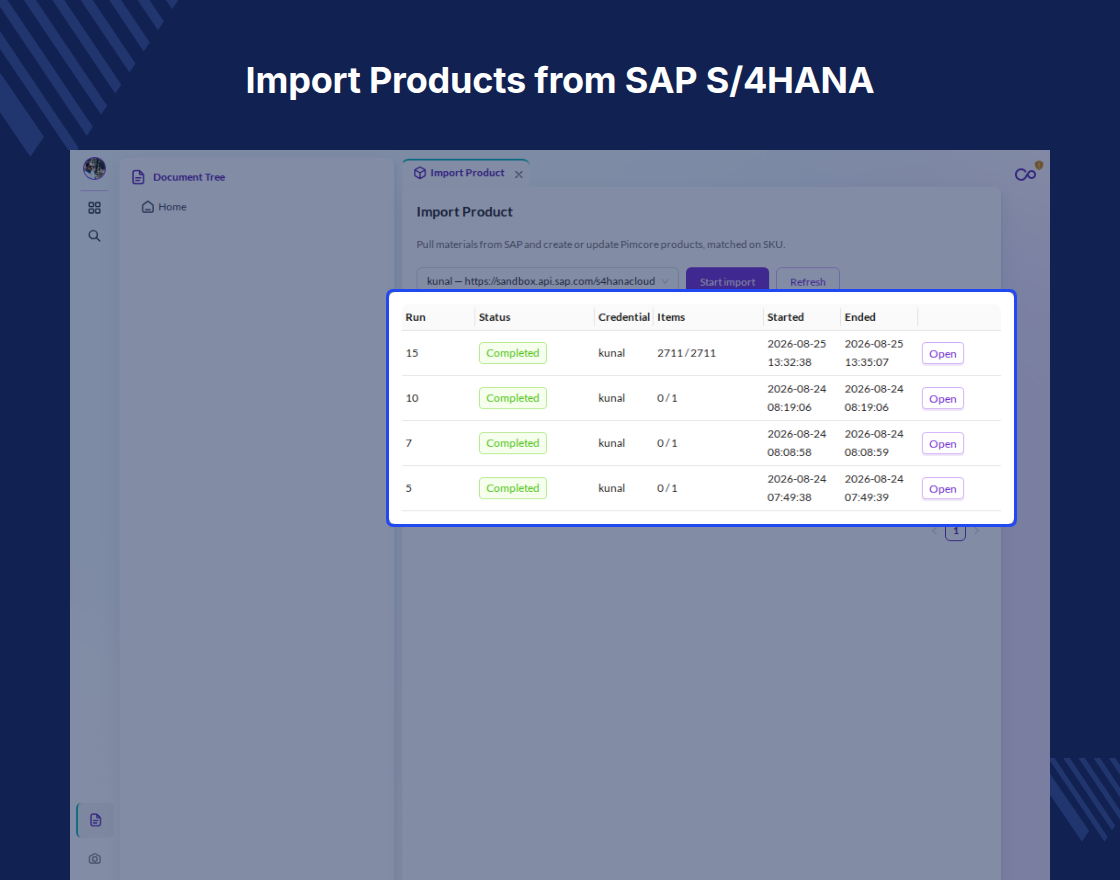Click run number 10 cell

coord(412,398)
